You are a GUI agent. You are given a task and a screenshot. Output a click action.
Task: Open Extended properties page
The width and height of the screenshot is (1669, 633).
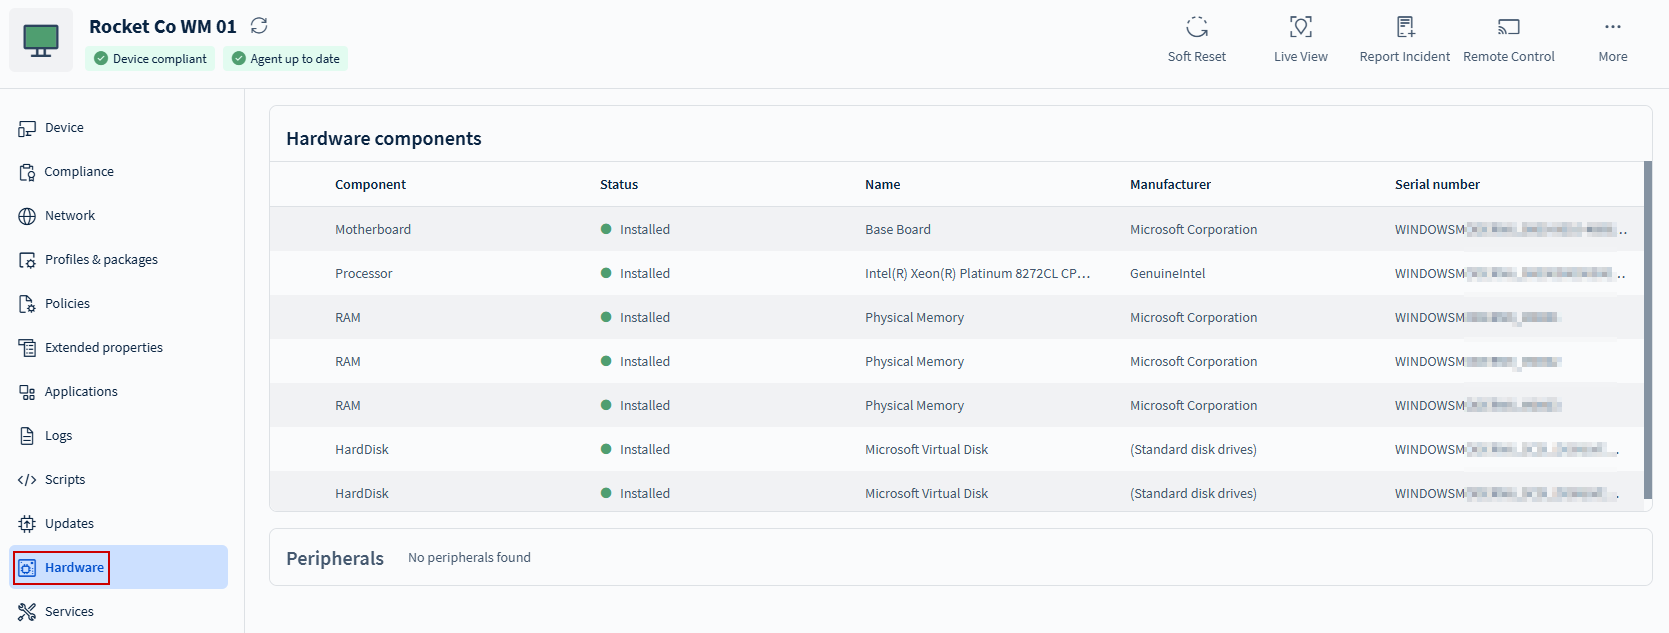point(103,348)
